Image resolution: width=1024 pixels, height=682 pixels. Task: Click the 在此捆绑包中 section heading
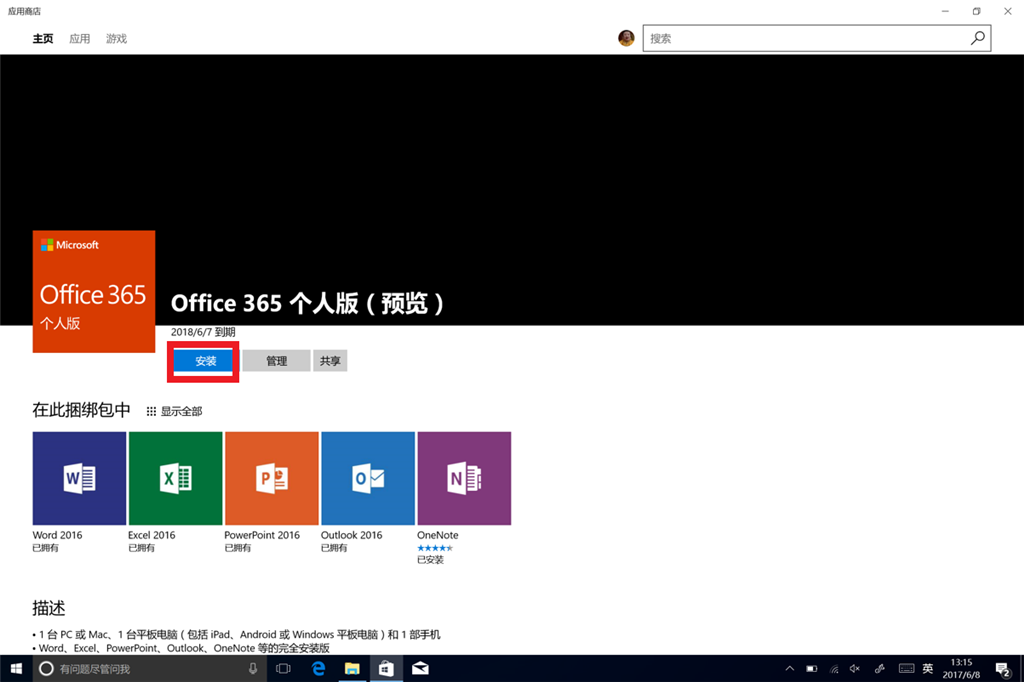pyautogui.click(x=82, y=410)
